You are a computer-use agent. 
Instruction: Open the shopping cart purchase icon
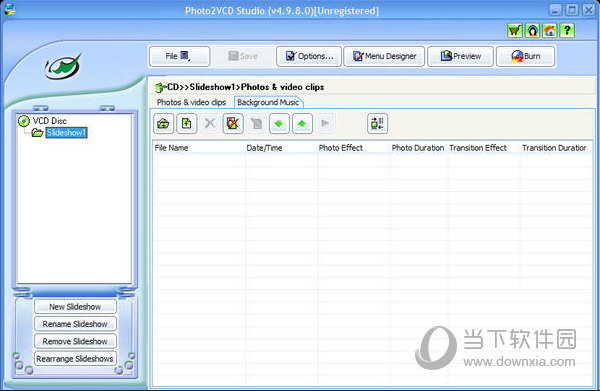point(515,30)
